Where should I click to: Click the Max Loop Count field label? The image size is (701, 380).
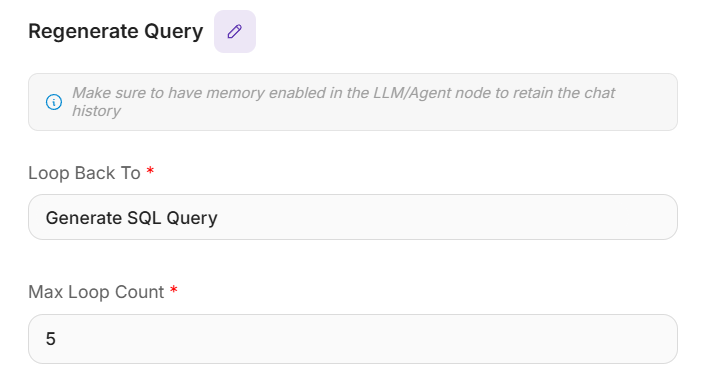point(96,292)
